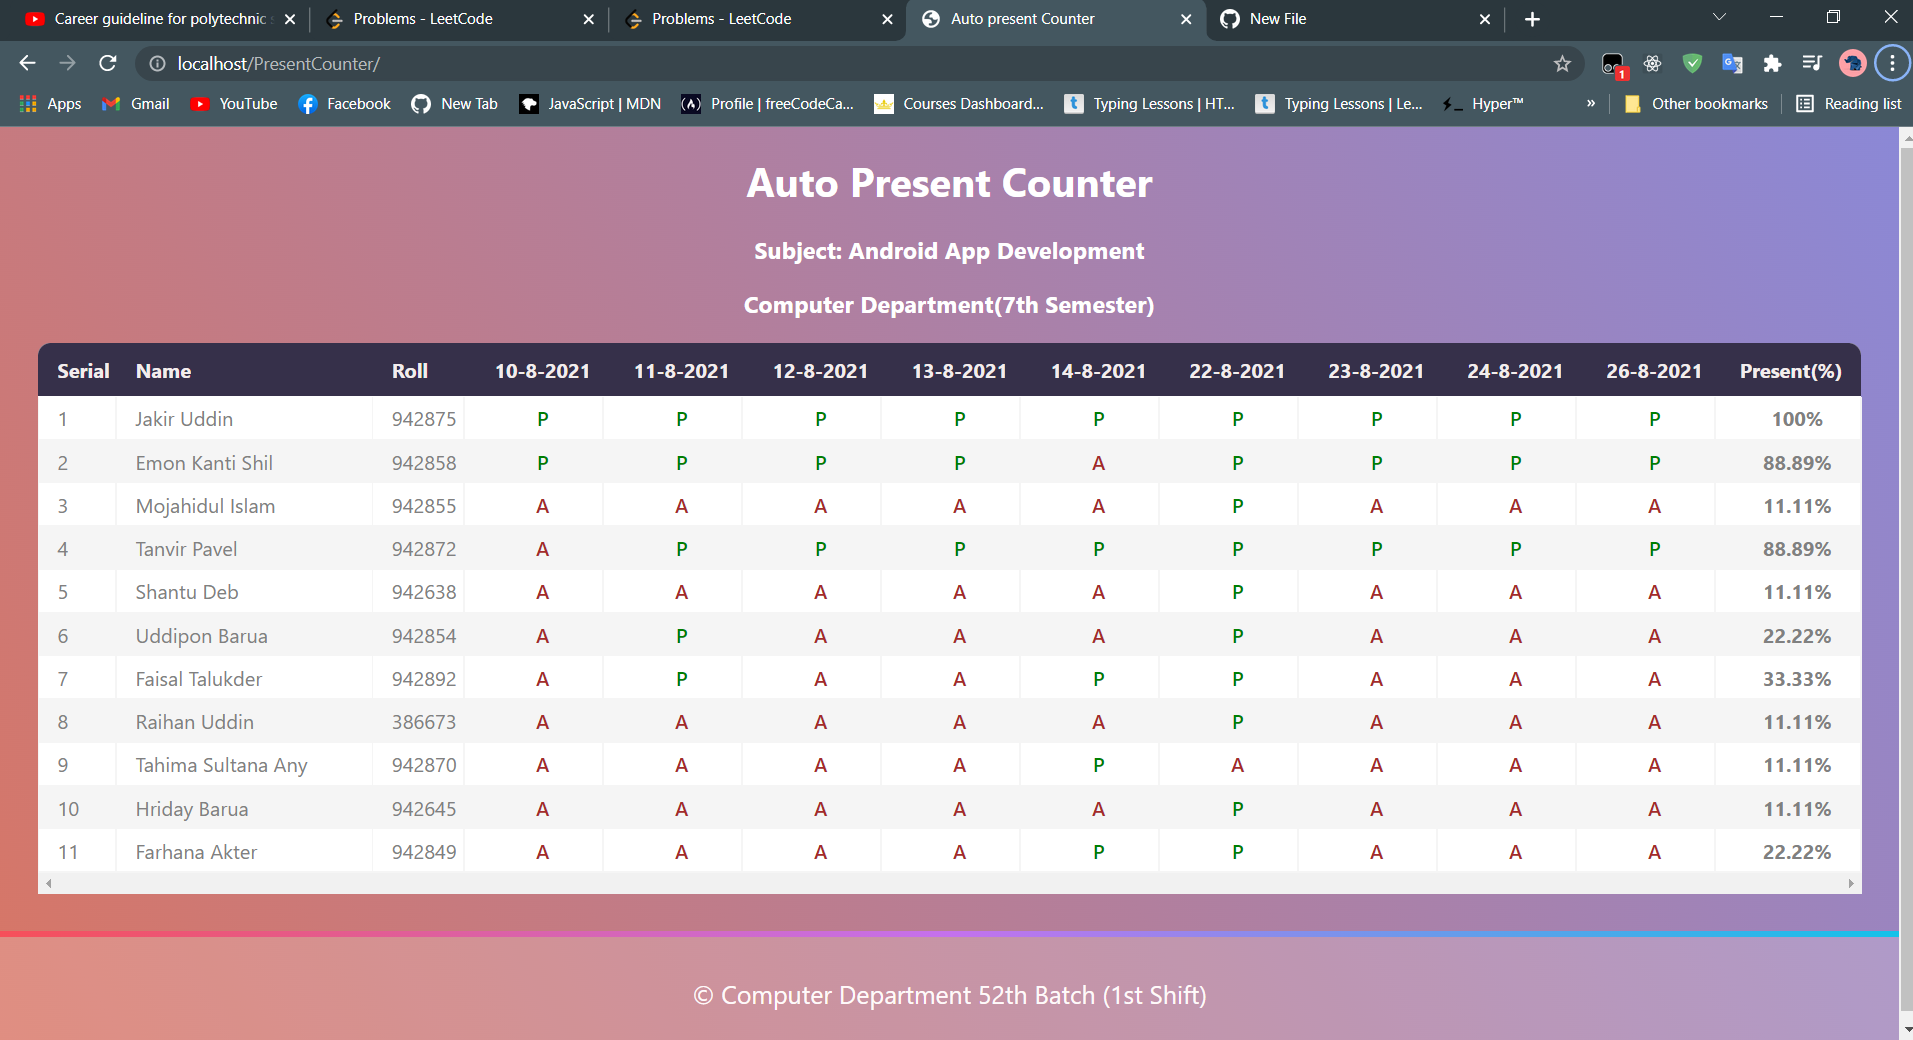Close the Auto present Counter tab
The image size is (1913, 1040).
(1186, 19)
